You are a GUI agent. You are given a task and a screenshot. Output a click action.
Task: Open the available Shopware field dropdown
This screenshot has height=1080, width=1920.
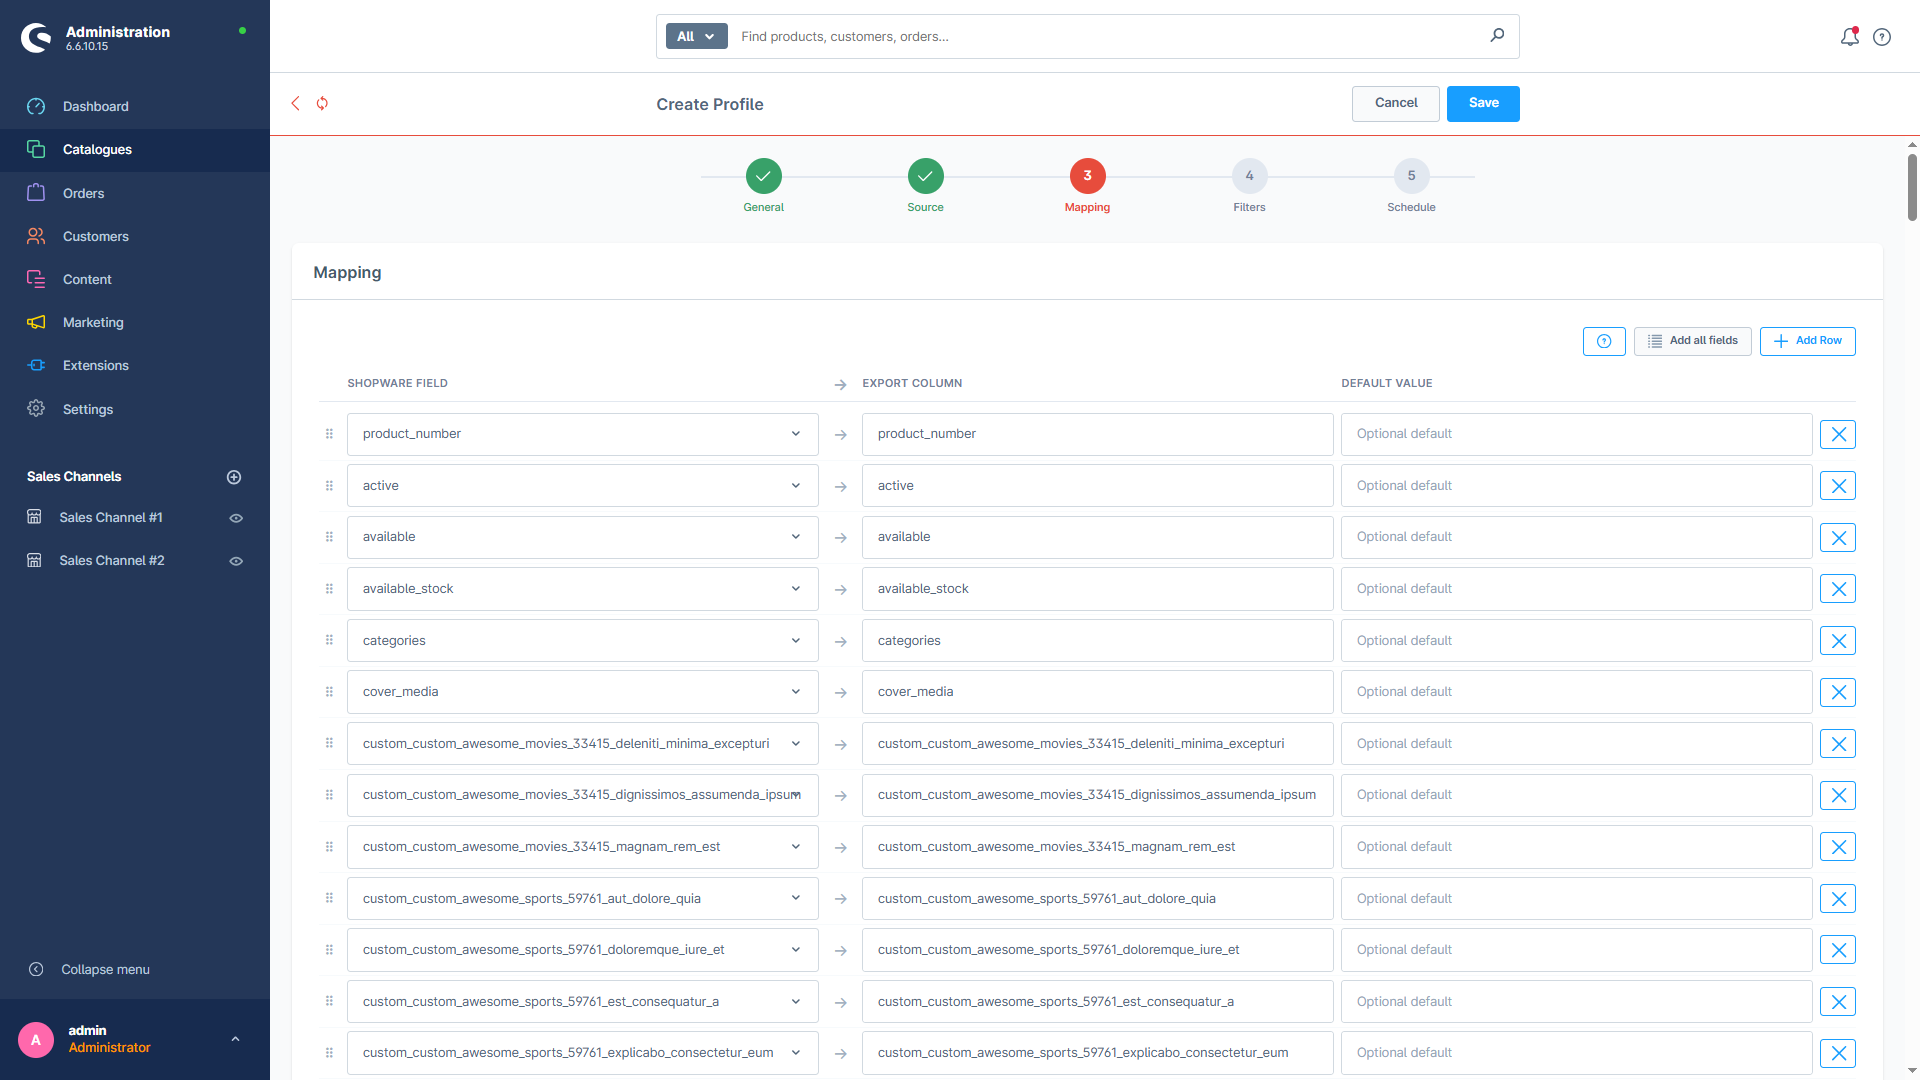point(582,537)
